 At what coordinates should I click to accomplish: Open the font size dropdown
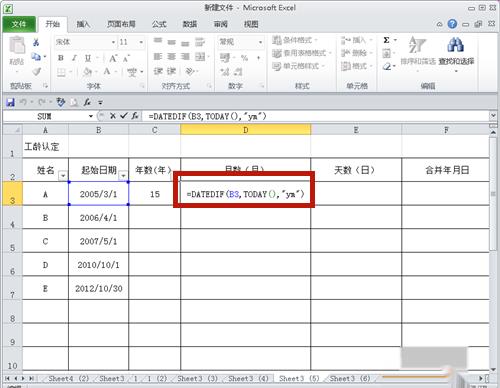pos(141,42)
